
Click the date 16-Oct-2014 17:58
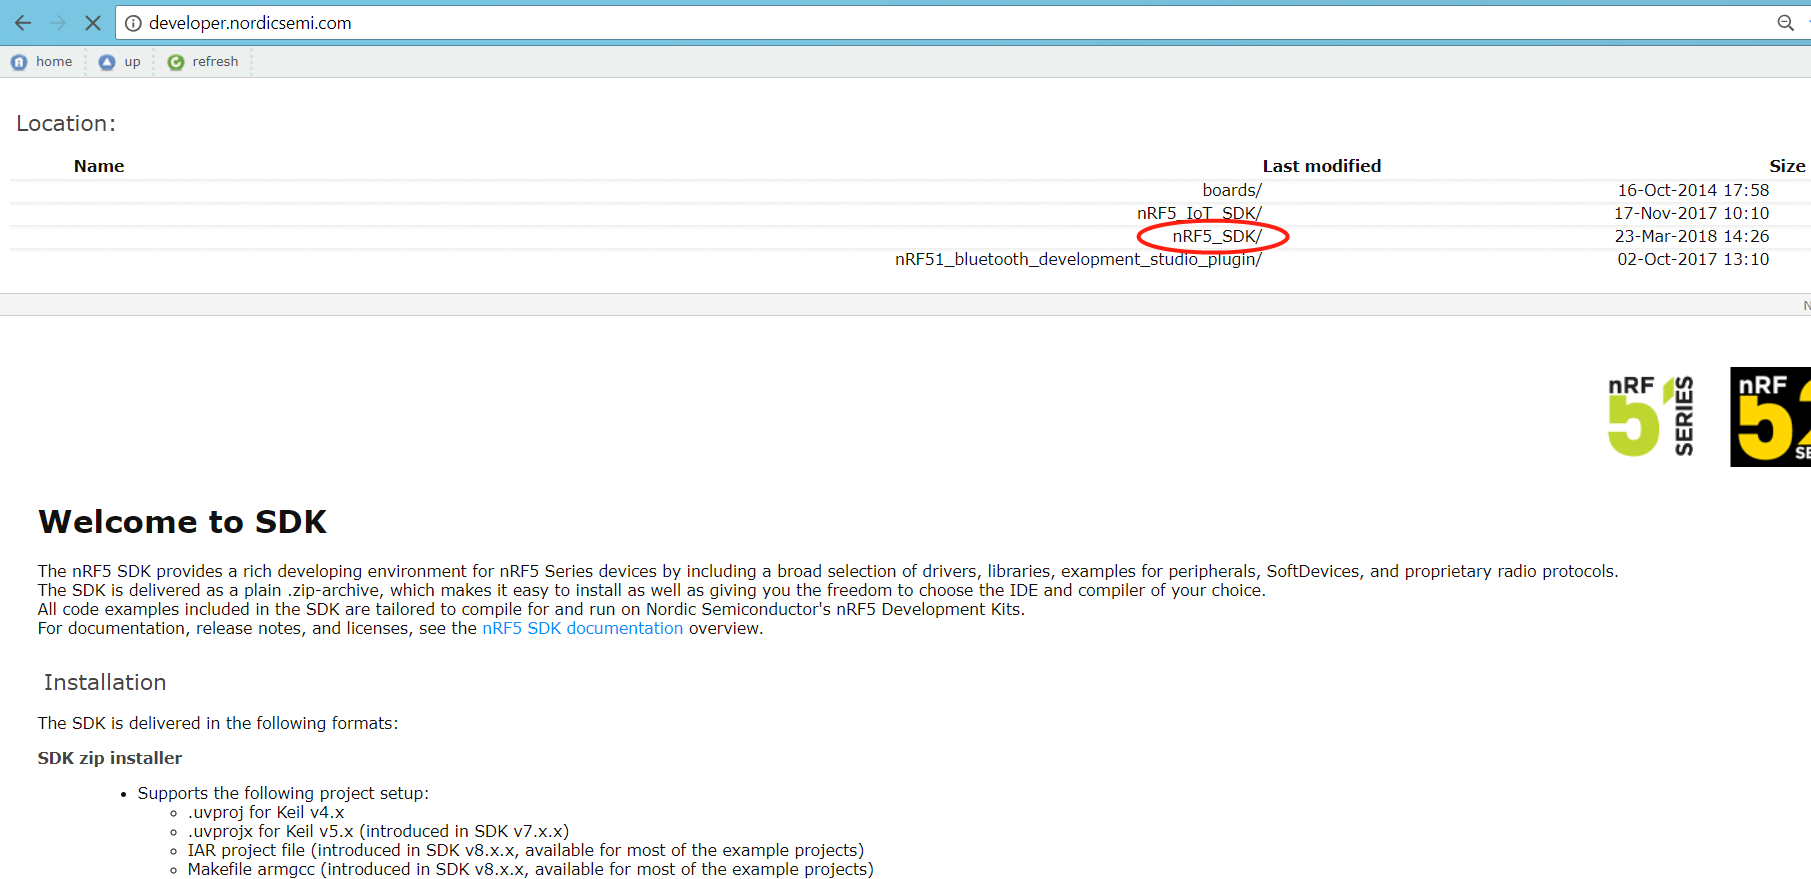1693,190
